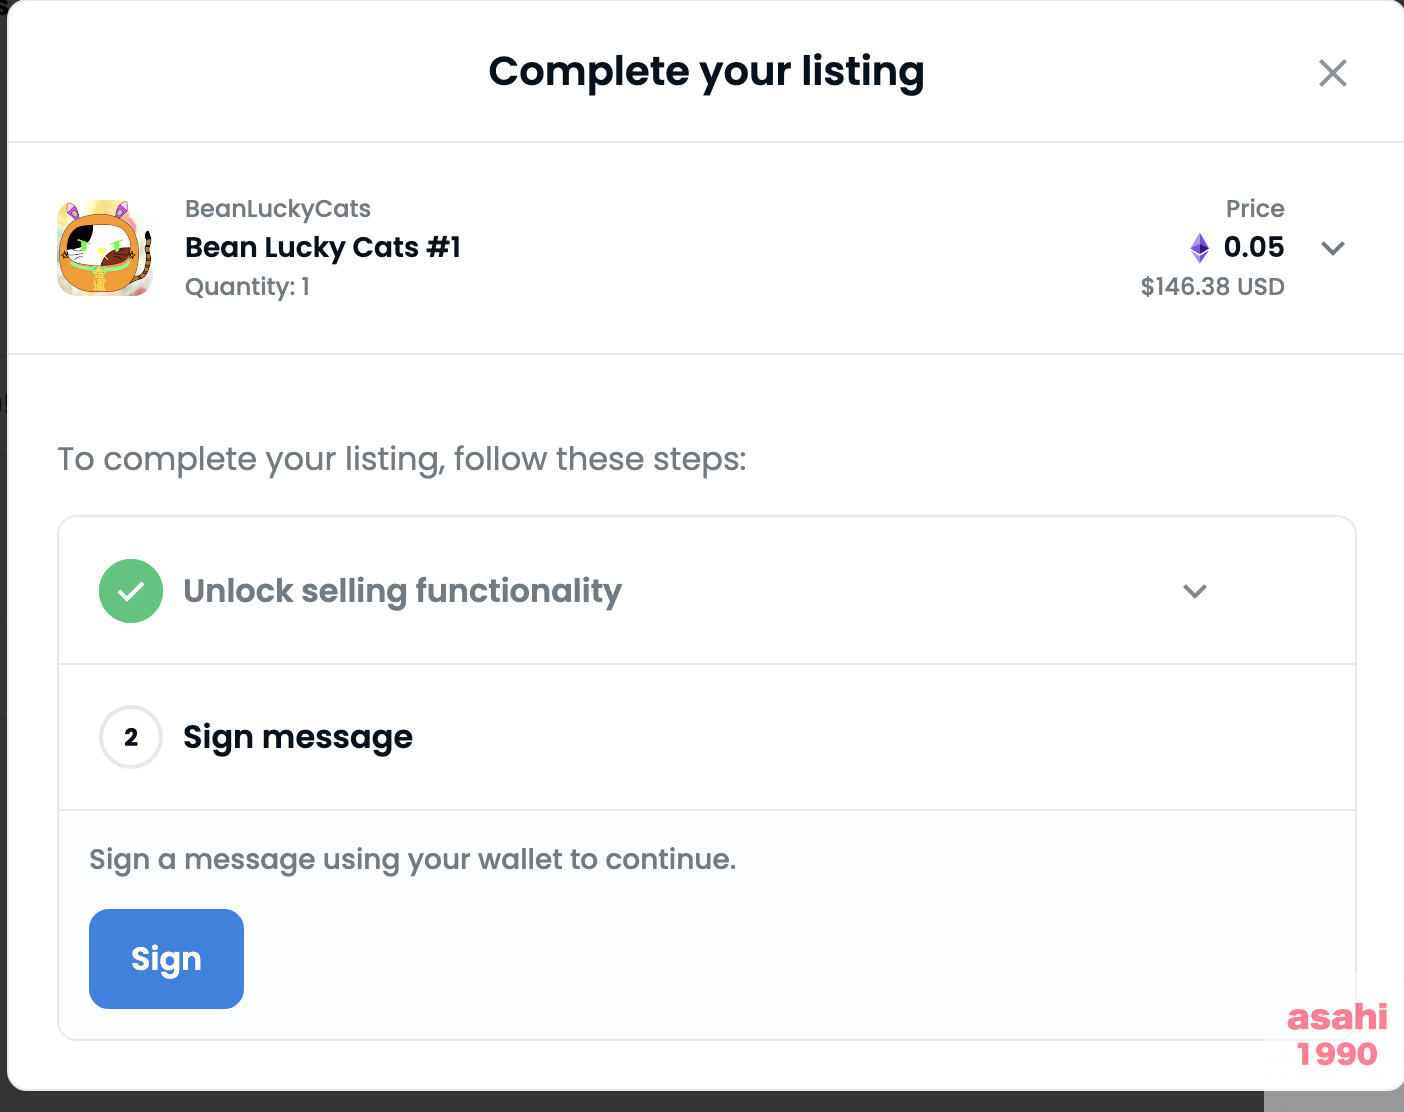Open the Bean Lucky Cats thumbnail

(105, 248)
